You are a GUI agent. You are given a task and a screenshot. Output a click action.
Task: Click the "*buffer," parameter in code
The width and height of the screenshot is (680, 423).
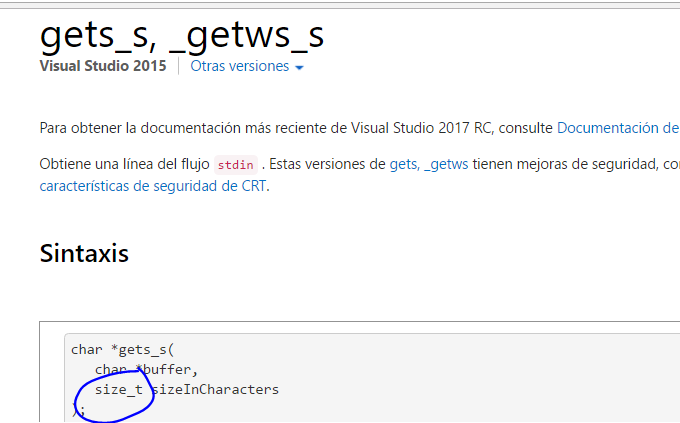(x=165, y=369)
